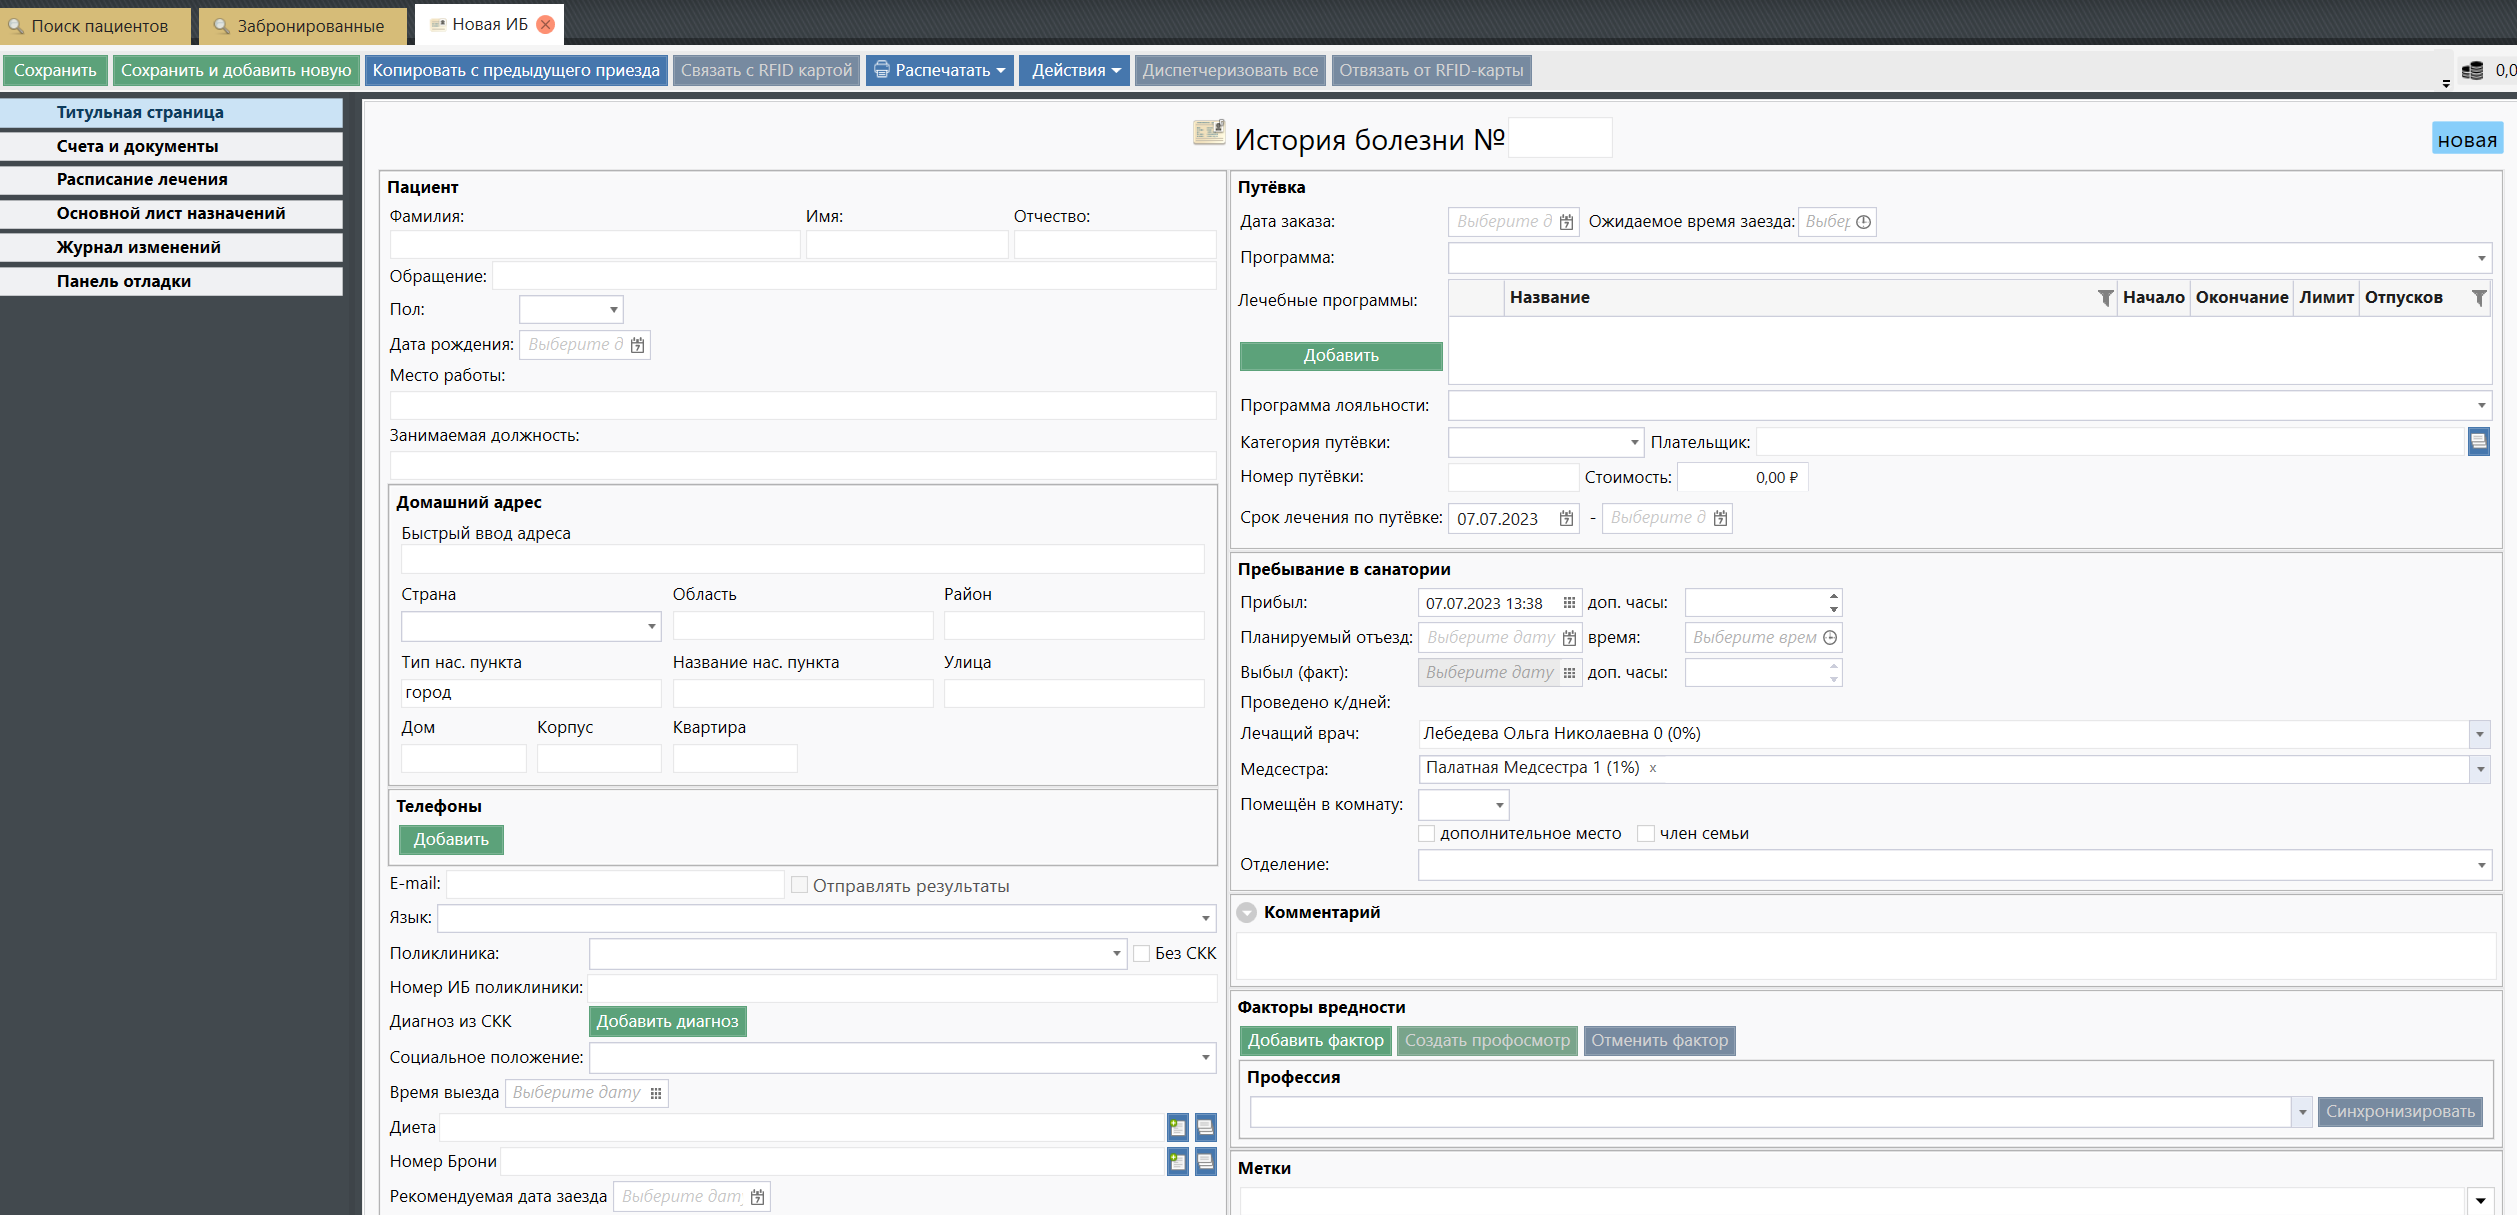Viewport: 2517px width, 1215px height.
Task: Tick the Без СКК checkbox
Action: (x=1142, y=954)
